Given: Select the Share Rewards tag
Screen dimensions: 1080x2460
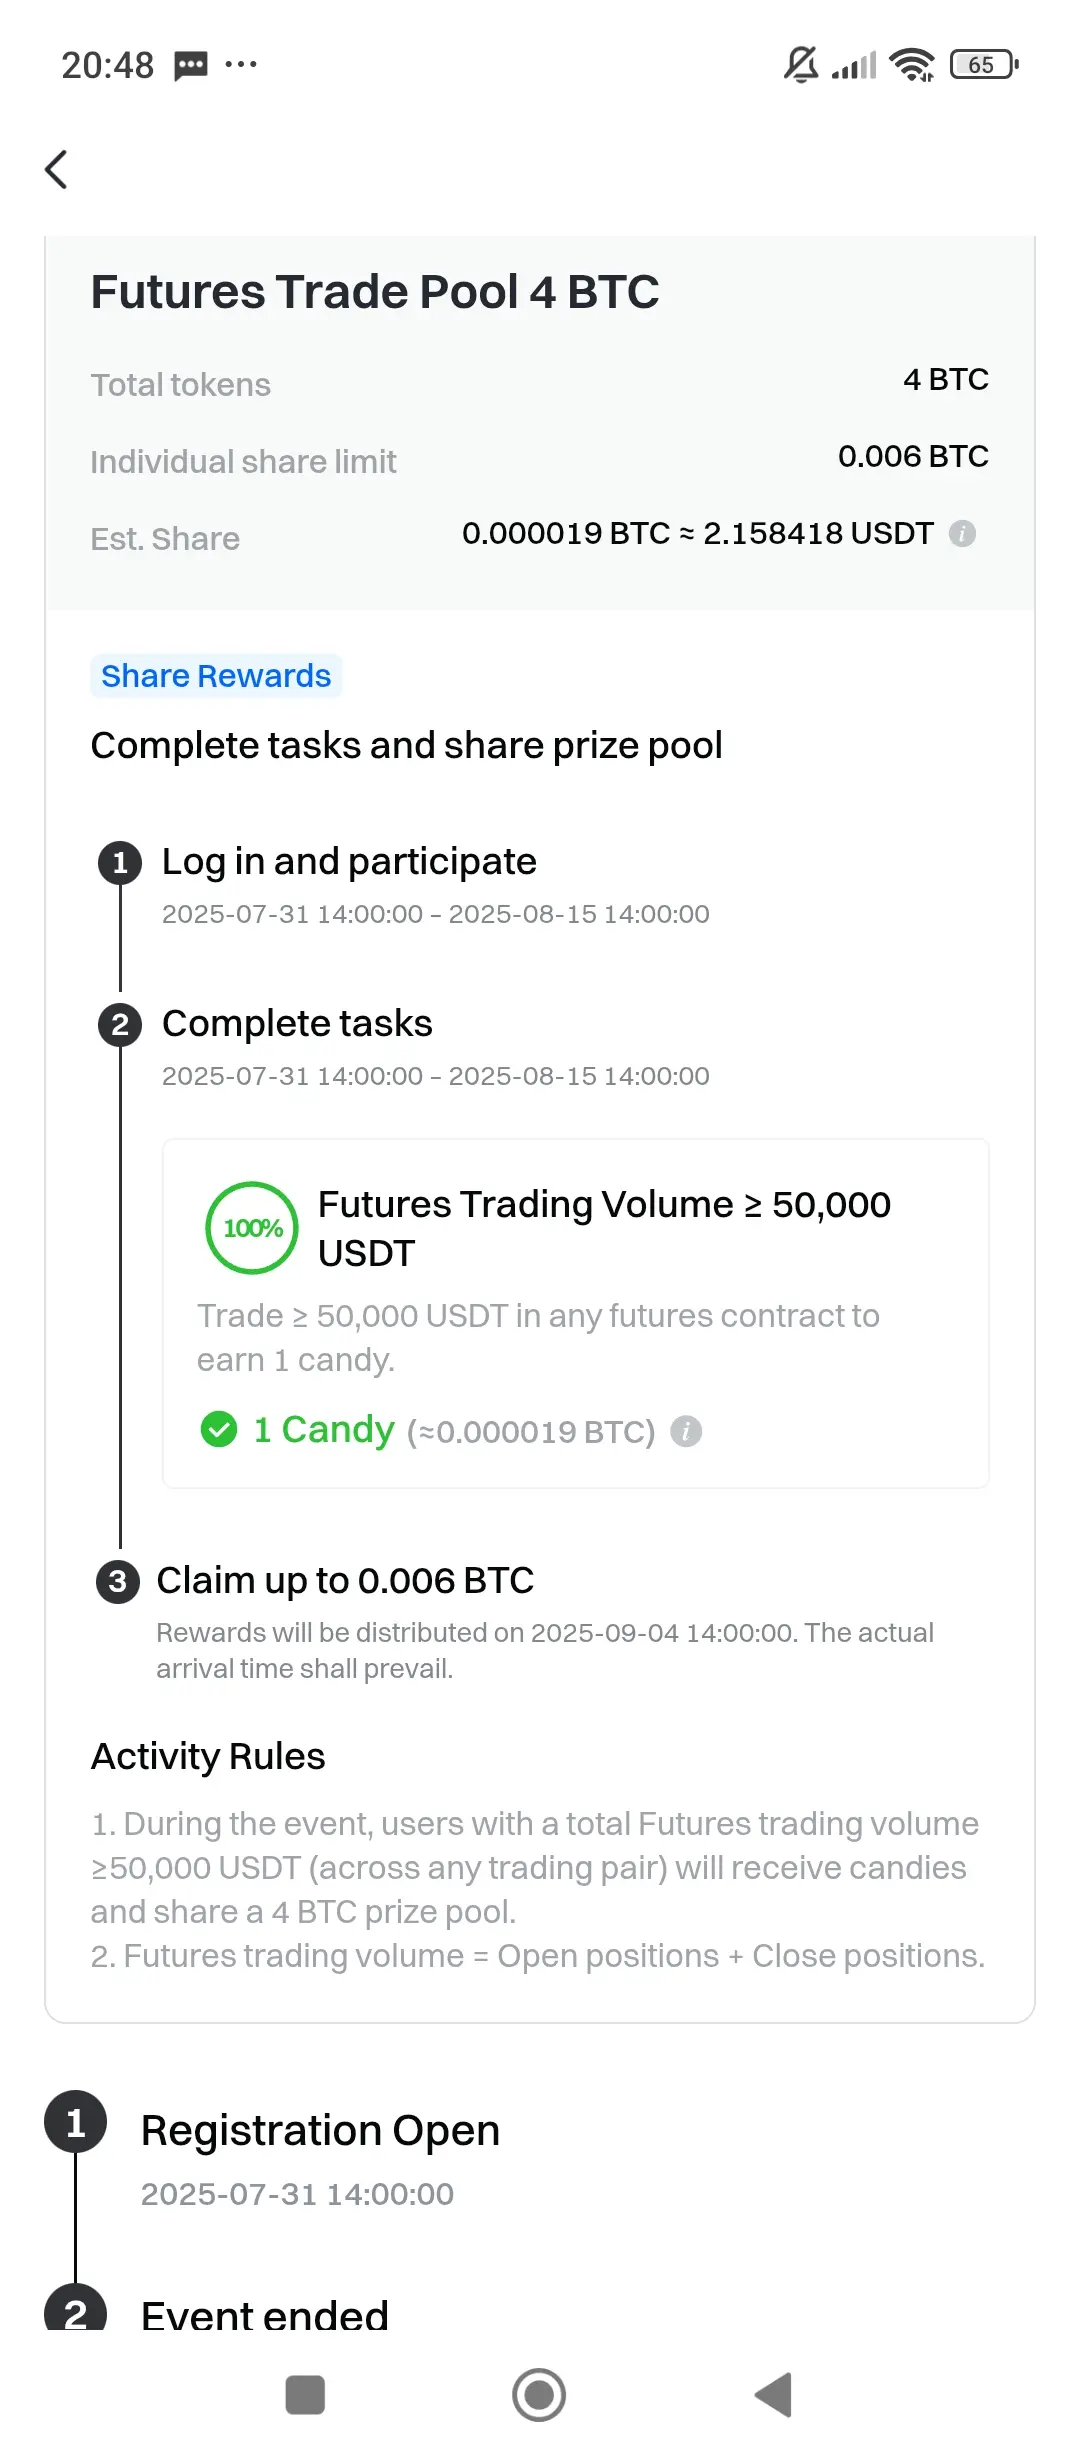Looking at the screenshot, I should click(x=216, y=676).
